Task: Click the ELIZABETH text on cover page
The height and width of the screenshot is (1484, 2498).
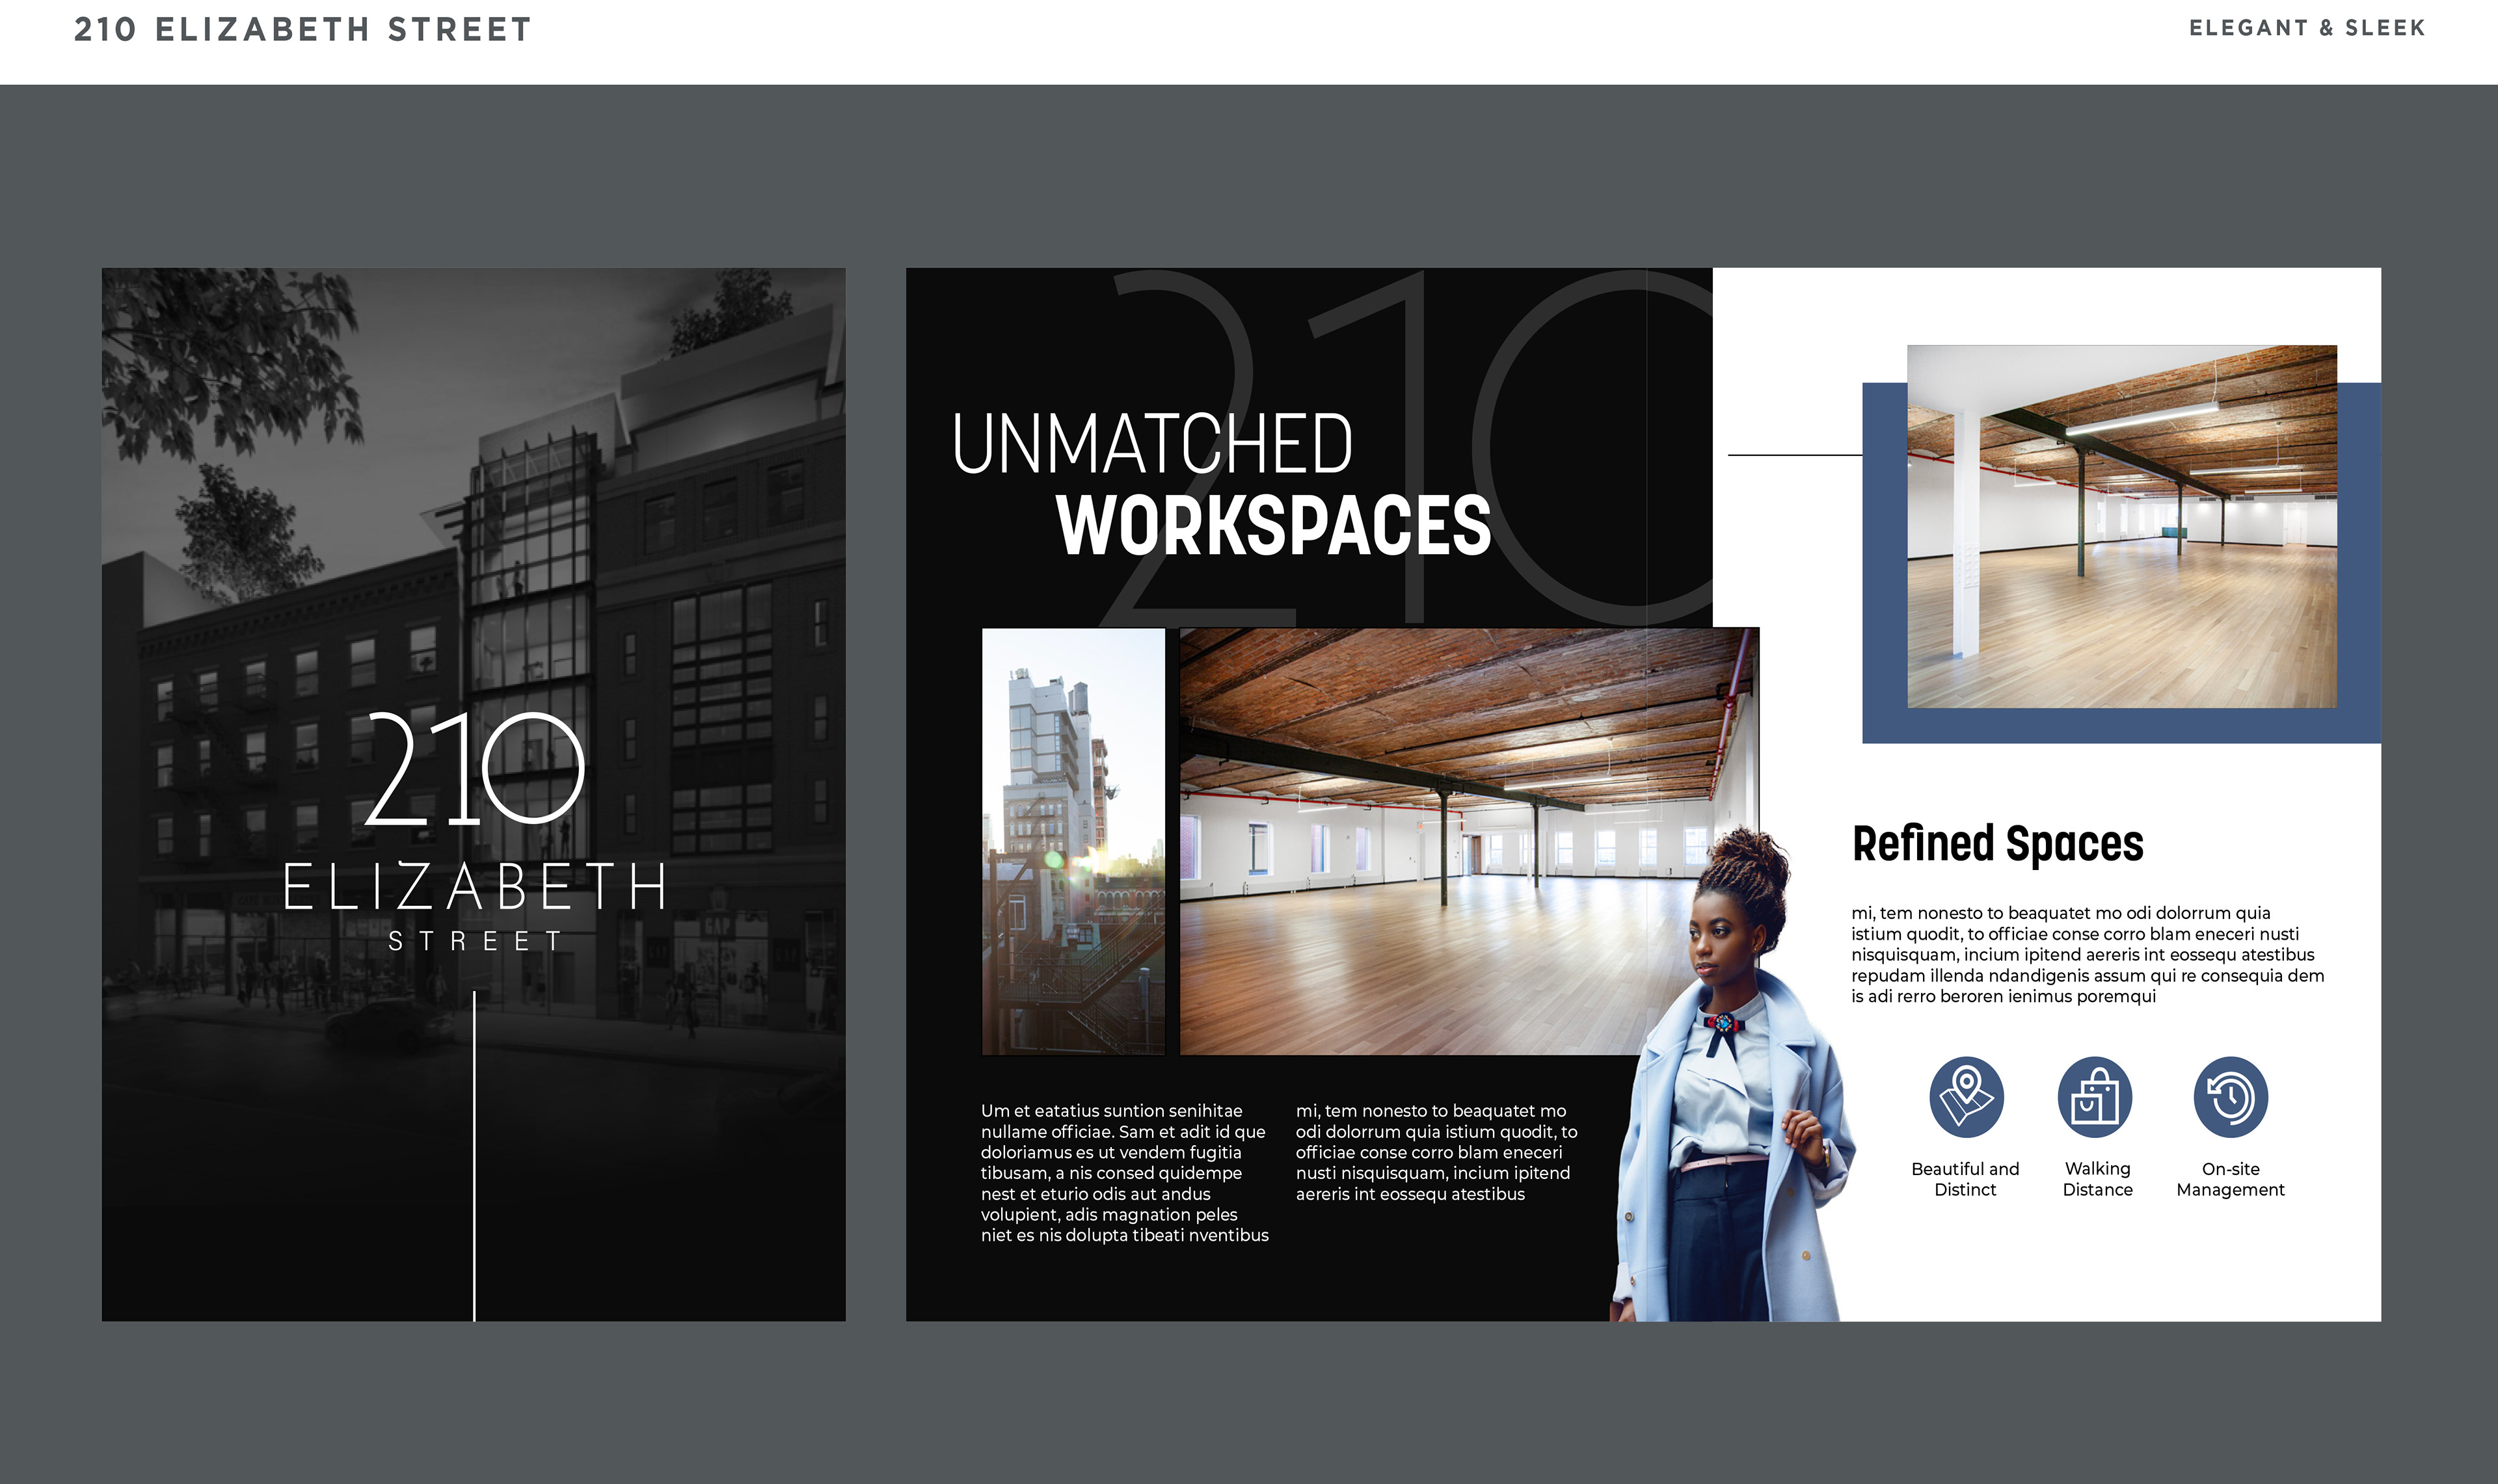Action: [475, 886]
